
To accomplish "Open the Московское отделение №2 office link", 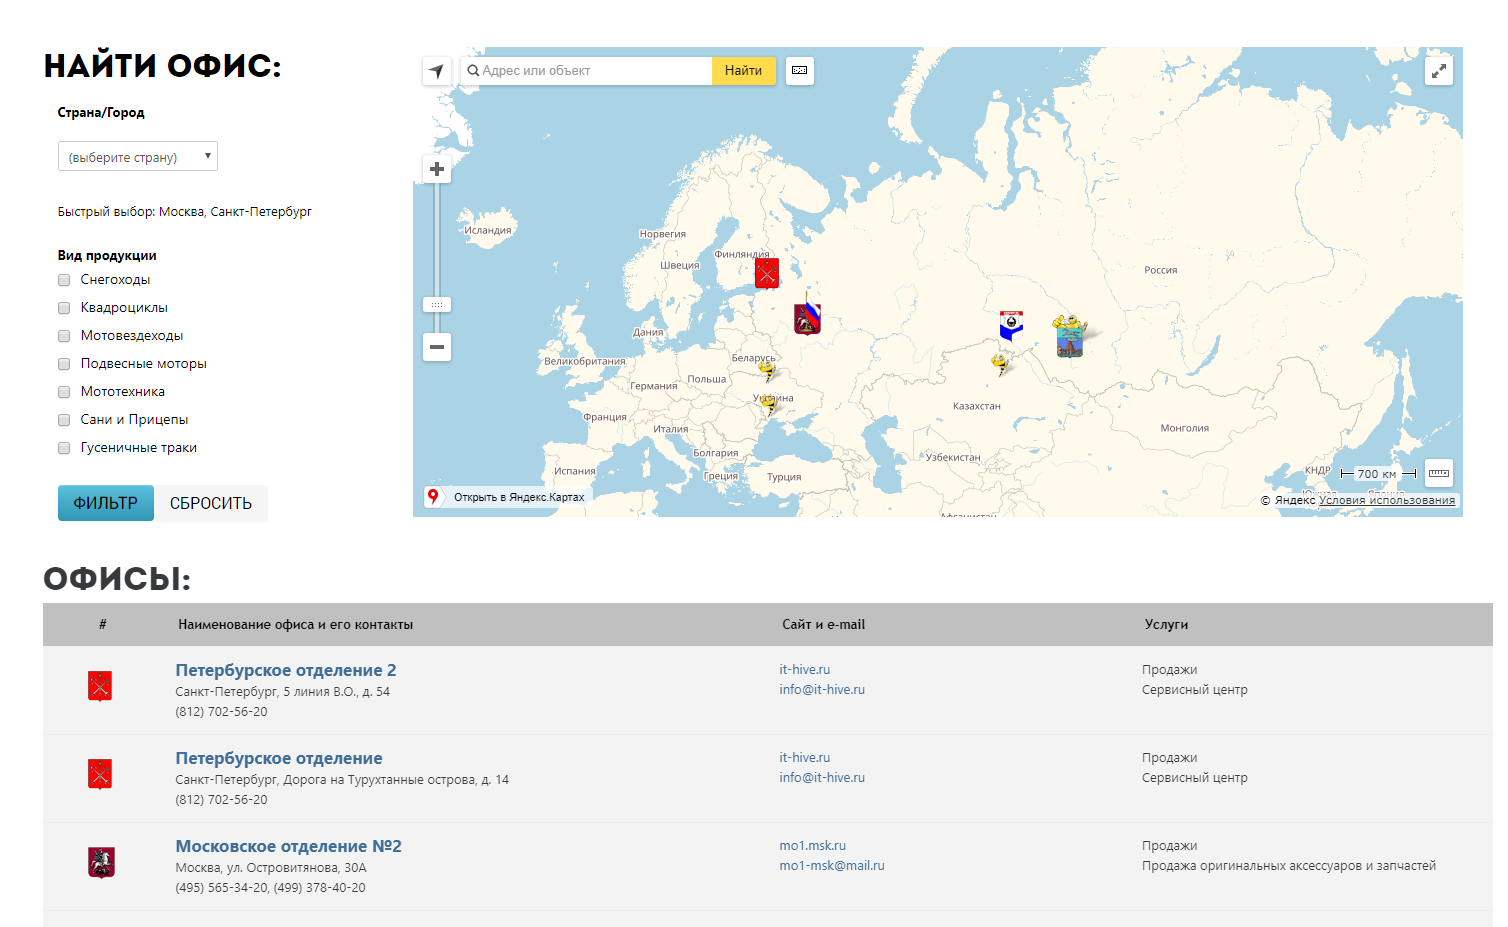I will pos(288,846).
